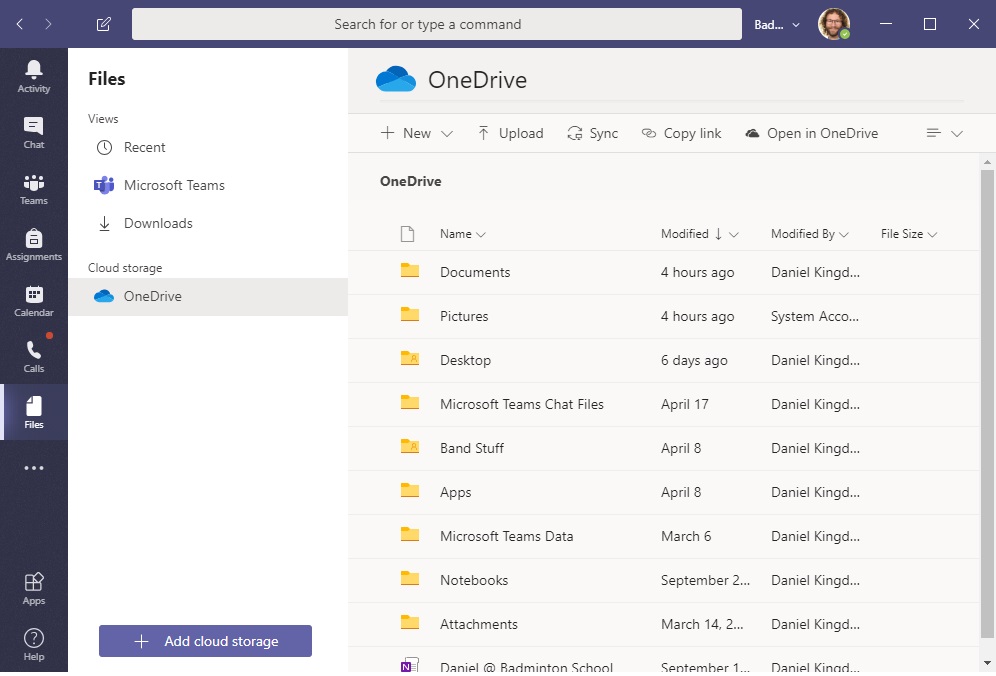Image resolution: width=996 pixels, height=676 pixels.
Task: Click the new chat compose icon
Action: [x=104, y=24]
